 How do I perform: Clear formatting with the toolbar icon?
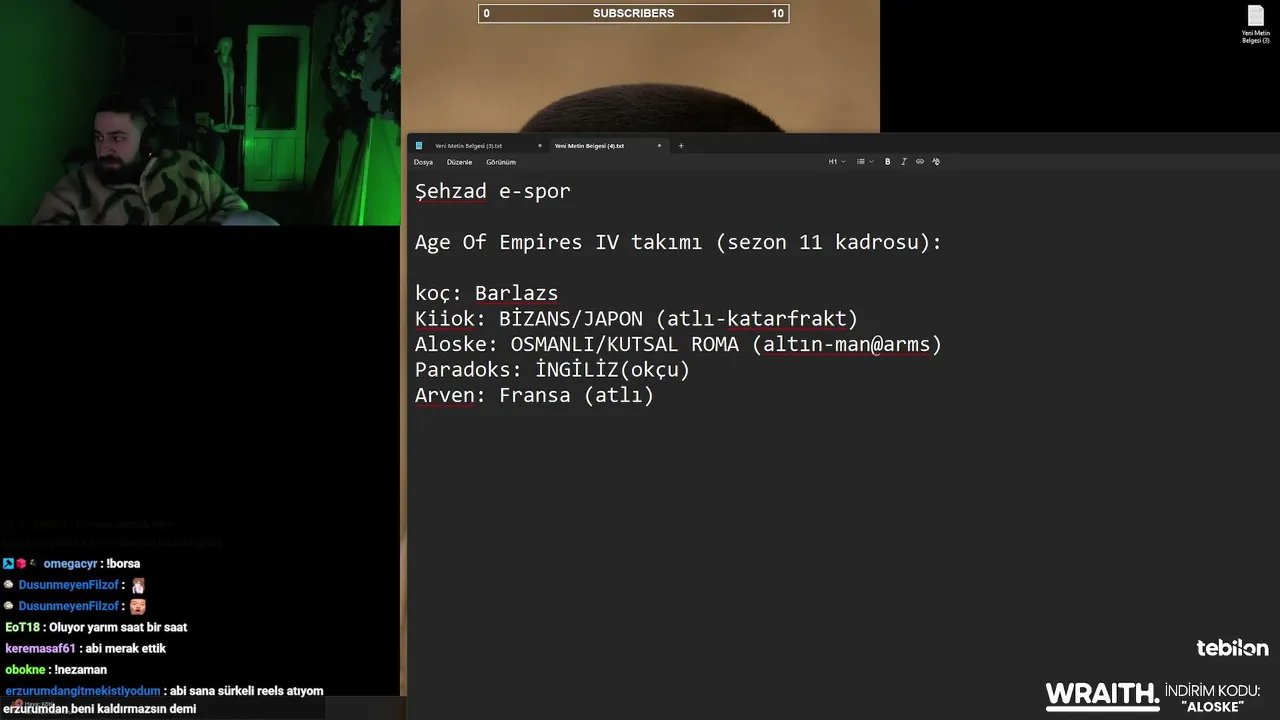936,162
